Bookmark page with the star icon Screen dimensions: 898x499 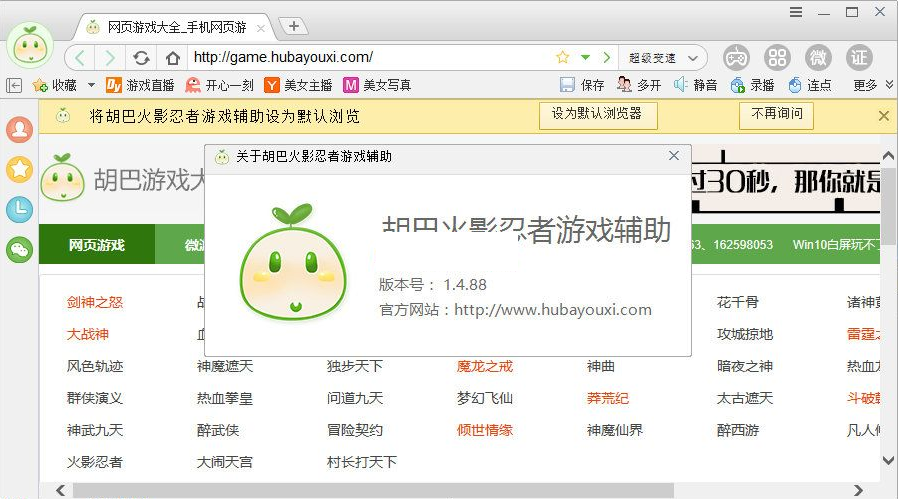[x=563, y=57]
